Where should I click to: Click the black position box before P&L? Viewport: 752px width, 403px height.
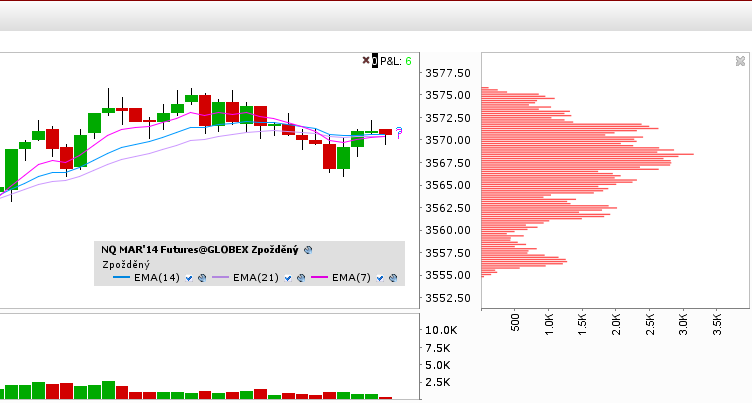point(375,61)
